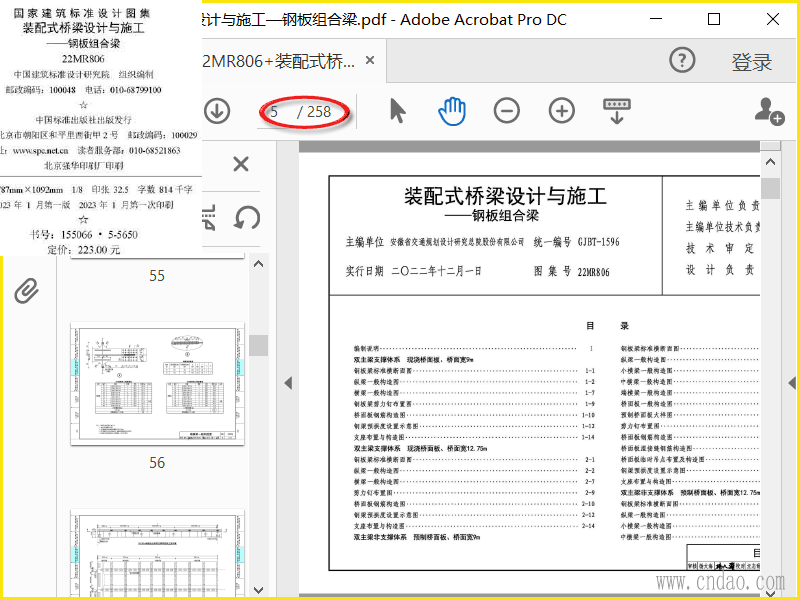Zoom in with the plus icon
The width and height of the screenshot is (800, 600).
(562, 111)
